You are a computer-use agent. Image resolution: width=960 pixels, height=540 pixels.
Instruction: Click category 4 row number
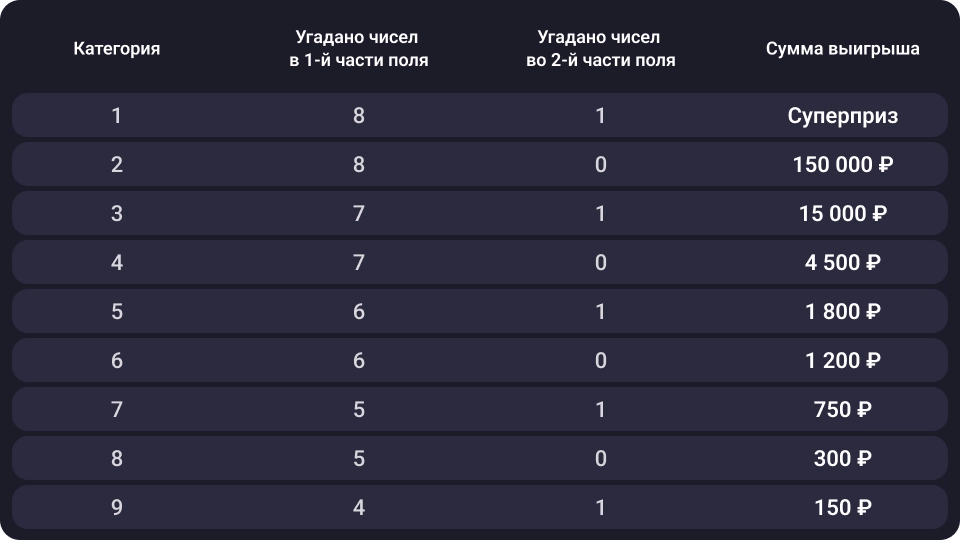point(116,263)
